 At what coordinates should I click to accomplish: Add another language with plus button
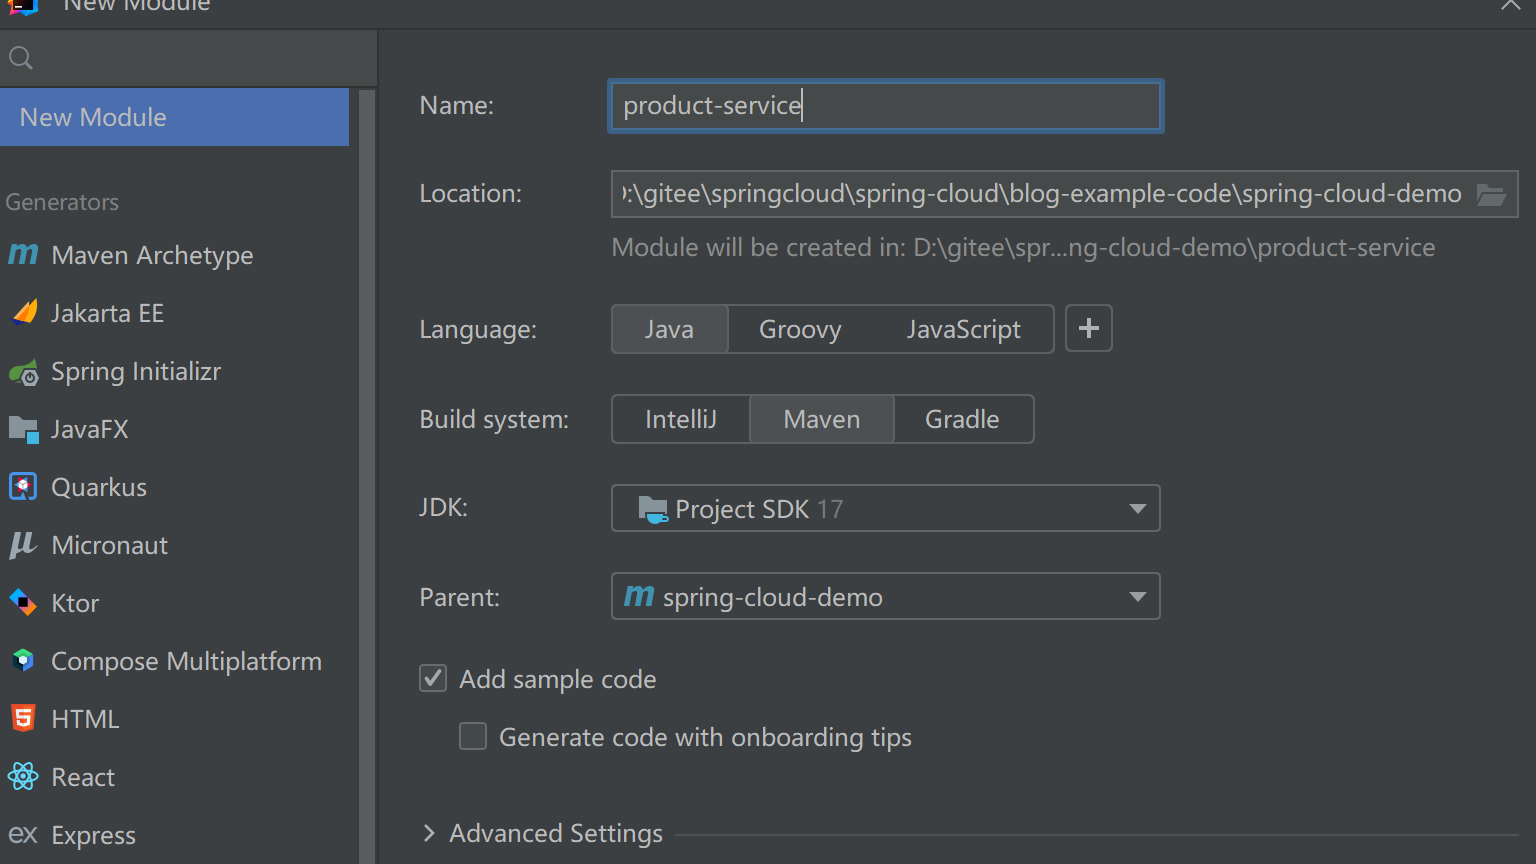1089,329
